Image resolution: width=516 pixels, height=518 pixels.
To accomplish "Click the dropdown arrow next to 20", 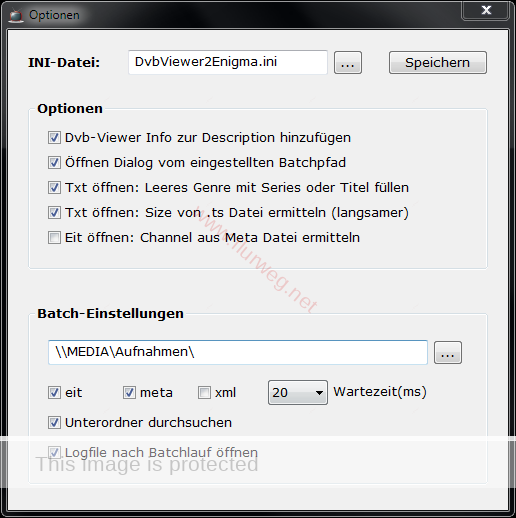I will 319,393.
